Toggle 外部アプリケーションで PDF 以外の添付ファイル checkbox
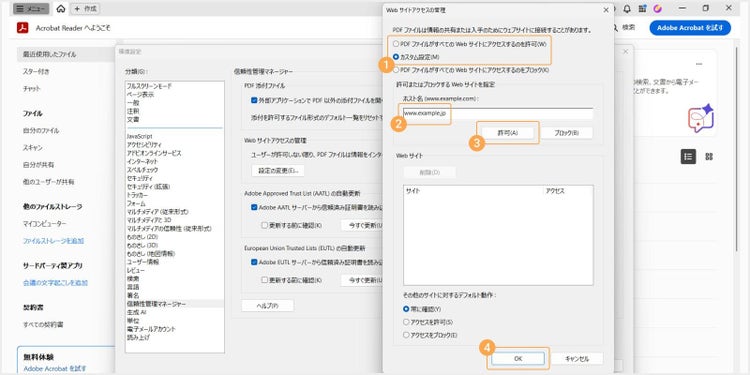The height and width of the screenshot is (375, 750). pyautogui.click(x=254, y=100)
